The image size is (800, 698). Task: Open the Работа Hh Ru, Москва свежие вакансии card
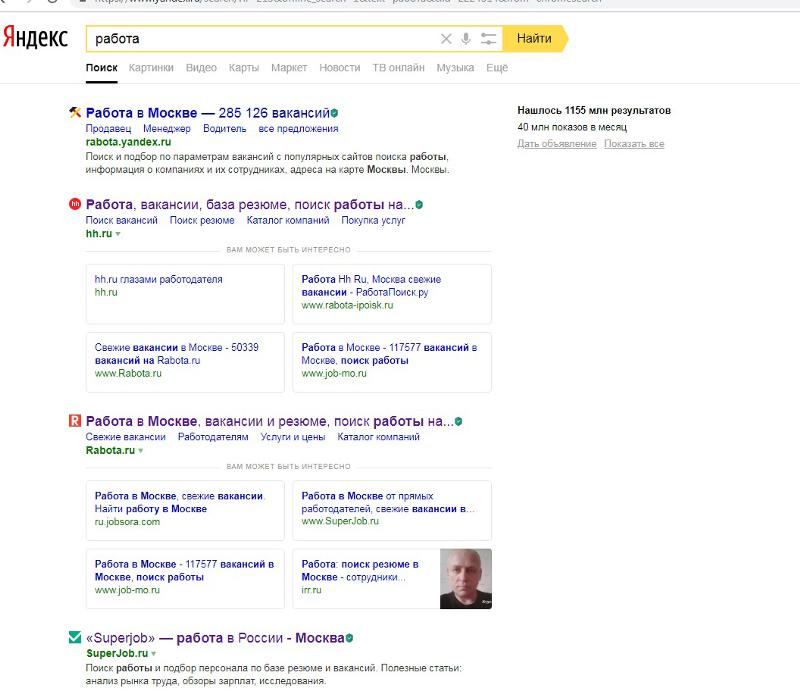tap(392, 294)
